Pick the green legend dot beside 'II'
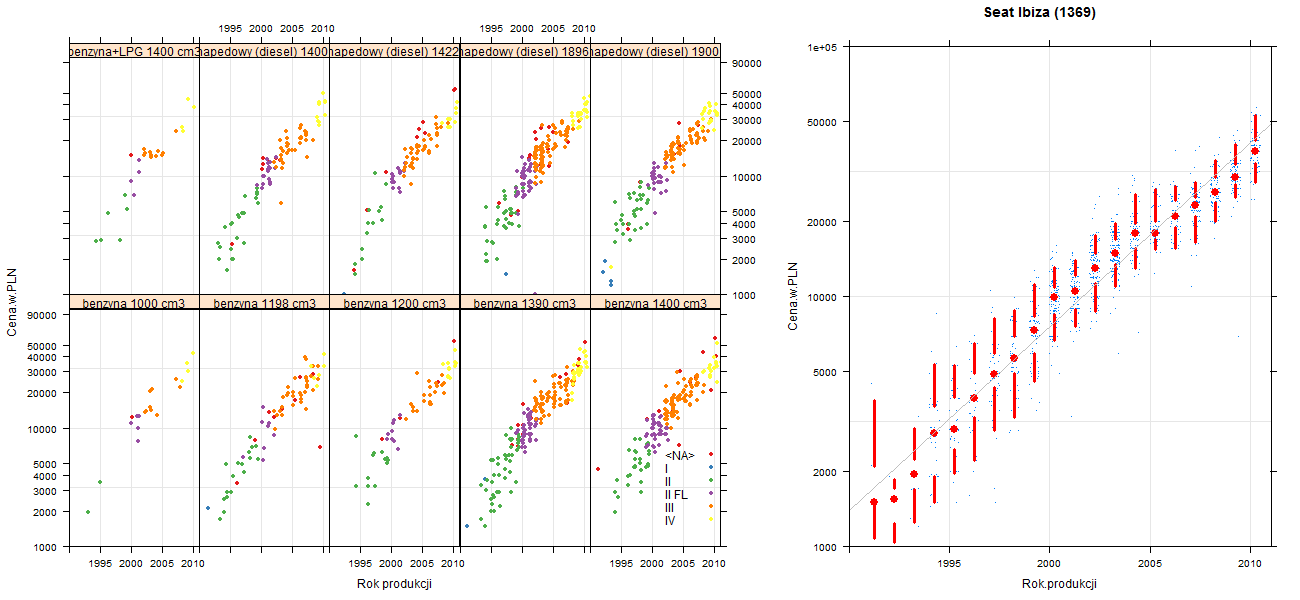 coord(710,481)
